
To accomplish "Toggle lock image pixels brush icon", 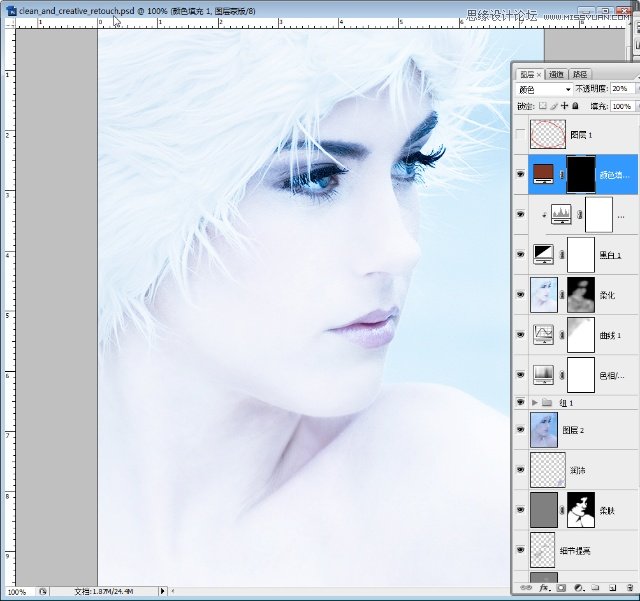I will (x=553, y=106).
